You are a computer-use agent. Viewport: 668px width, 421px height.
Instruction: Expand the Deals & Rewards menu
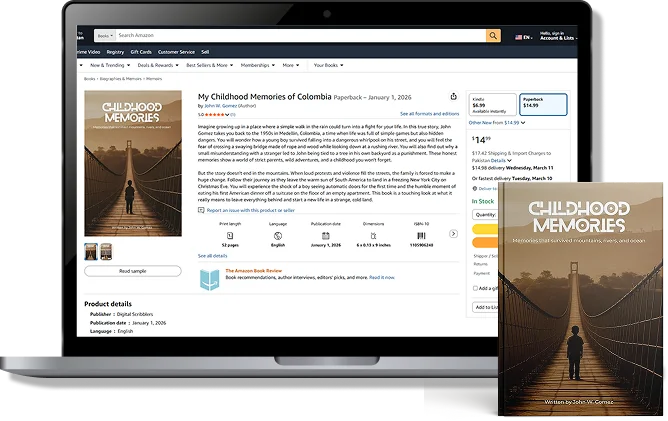coord(158,65)
